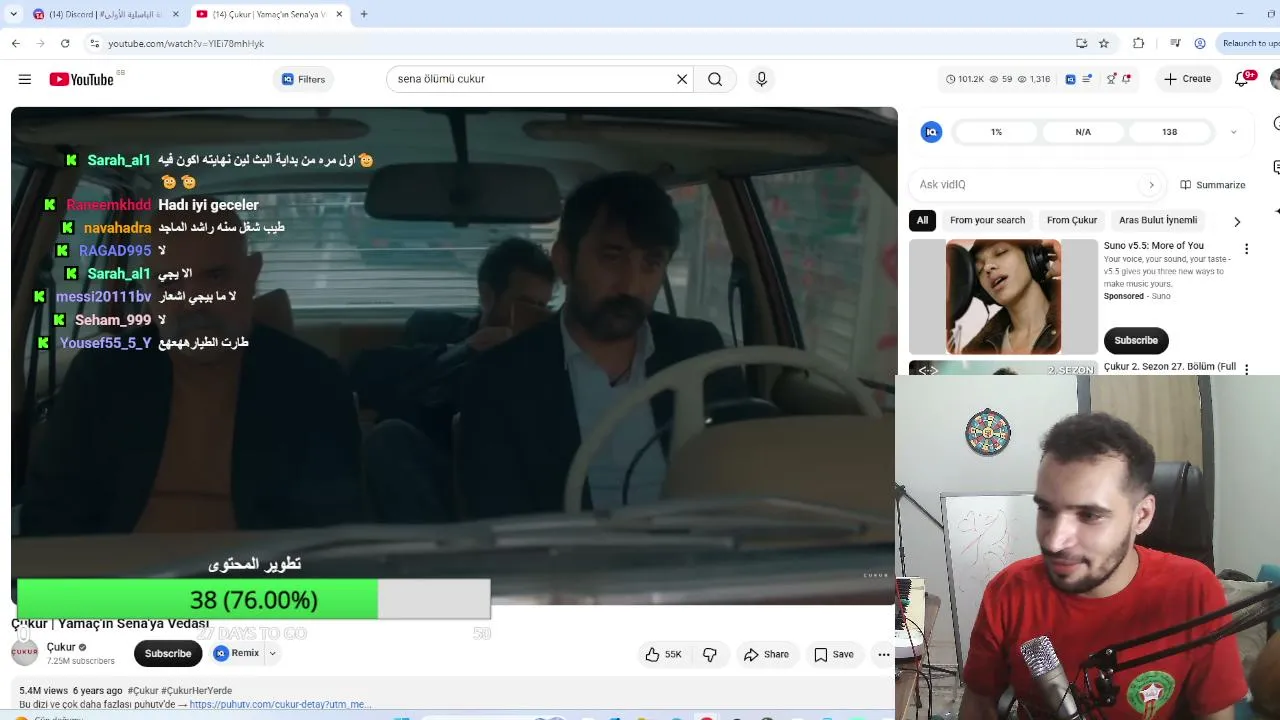Select the All filter chip
Viewport: 1280px width, 720px height.
pos(922,220)
